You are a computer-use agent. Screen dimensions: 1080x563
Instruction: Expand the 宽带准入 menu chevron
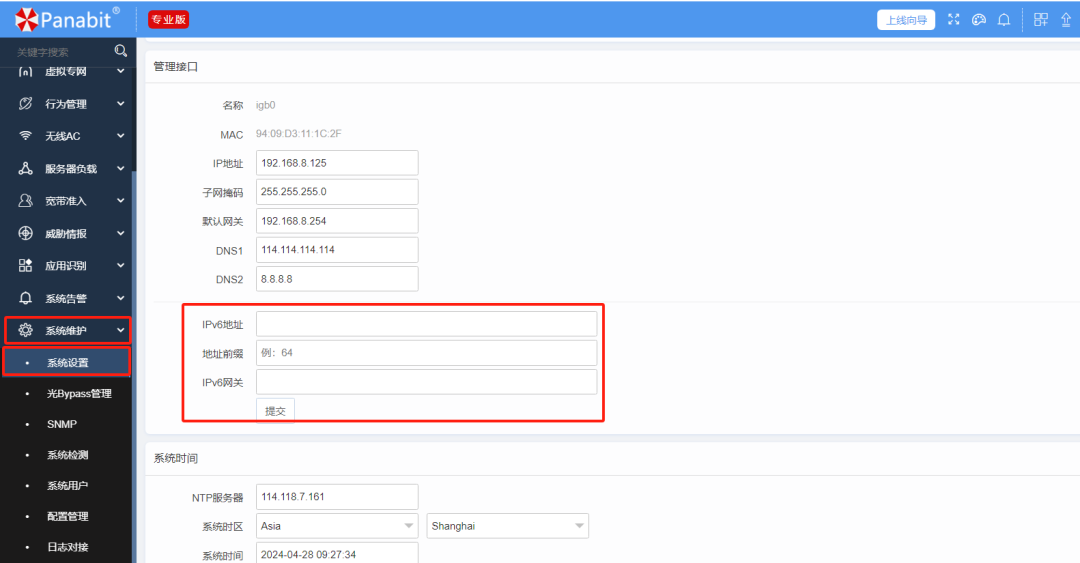(121, 201)
